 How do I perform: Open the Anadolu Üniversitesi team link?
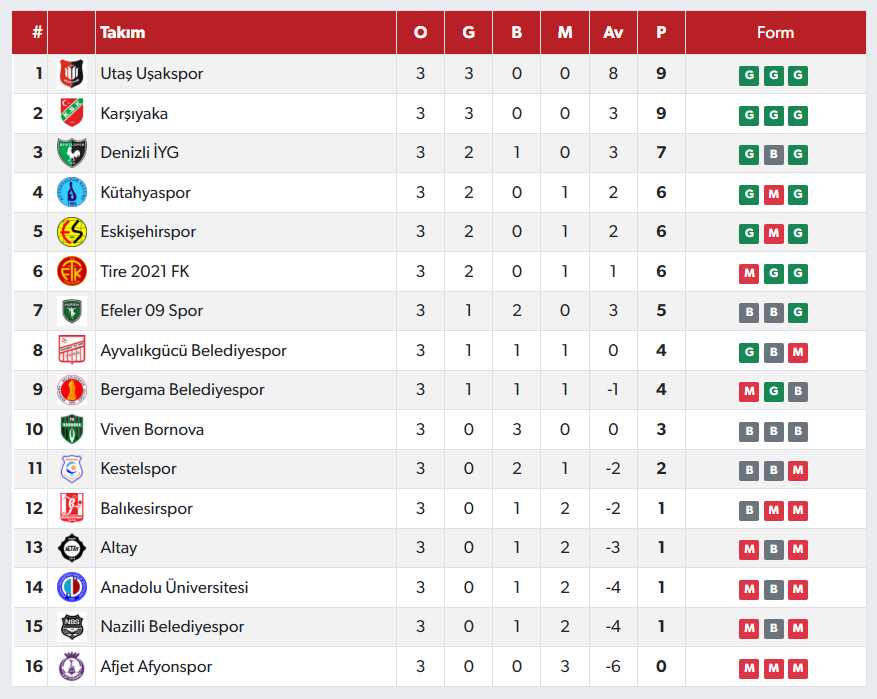pyautogui.click(x=174, y=588)
